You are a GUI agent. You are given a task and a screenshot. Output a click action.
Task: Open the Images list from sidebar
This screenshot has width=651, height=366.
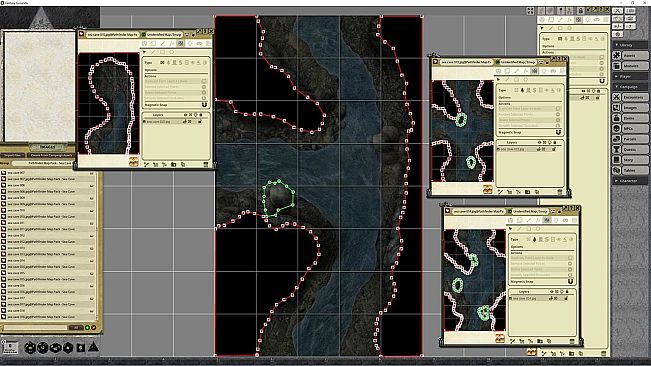[x=630, y=107]
